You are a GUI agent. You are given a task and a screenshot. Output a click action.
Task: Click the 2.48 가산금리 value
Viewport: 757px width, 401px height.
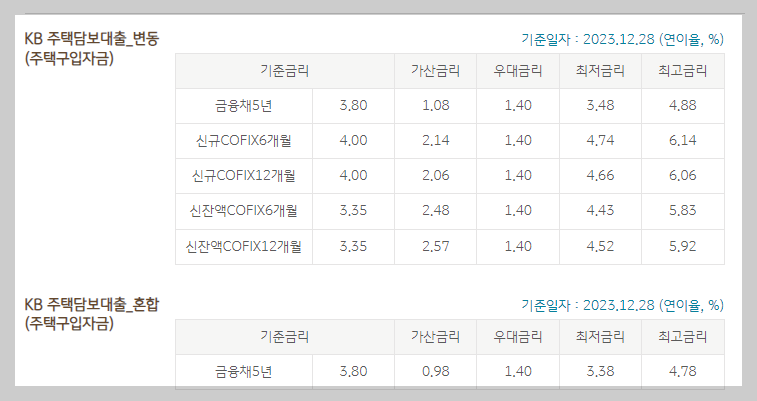pyautogui.click(x=435, y=210)
